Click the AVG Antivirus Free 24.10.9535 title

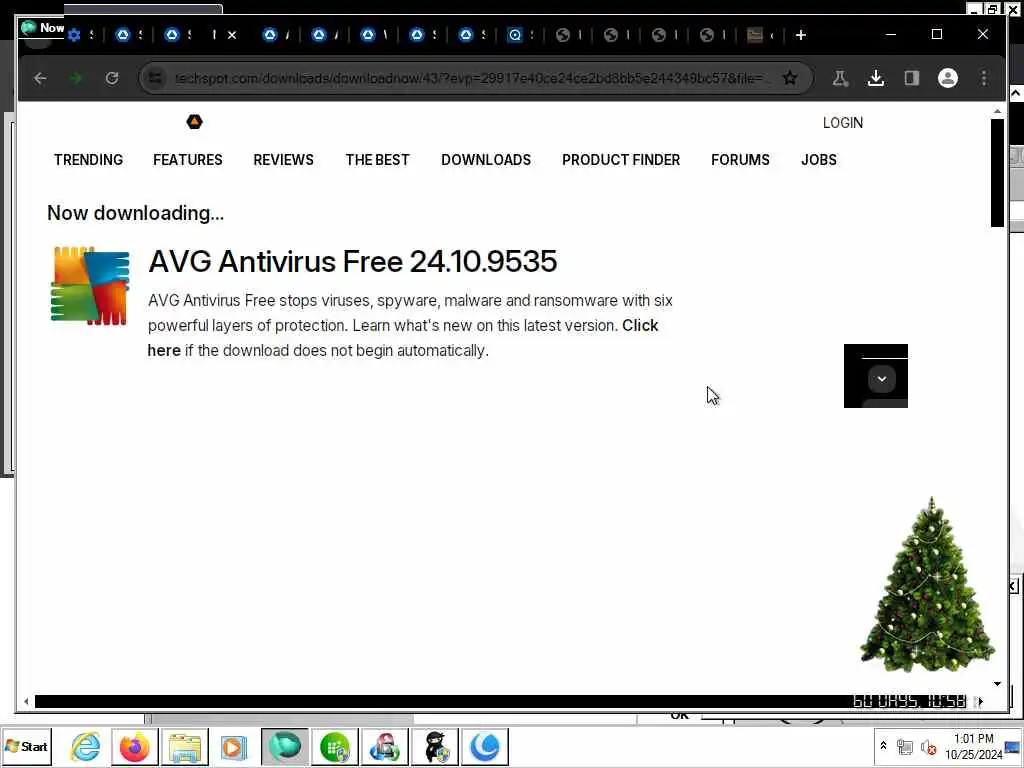353,261
